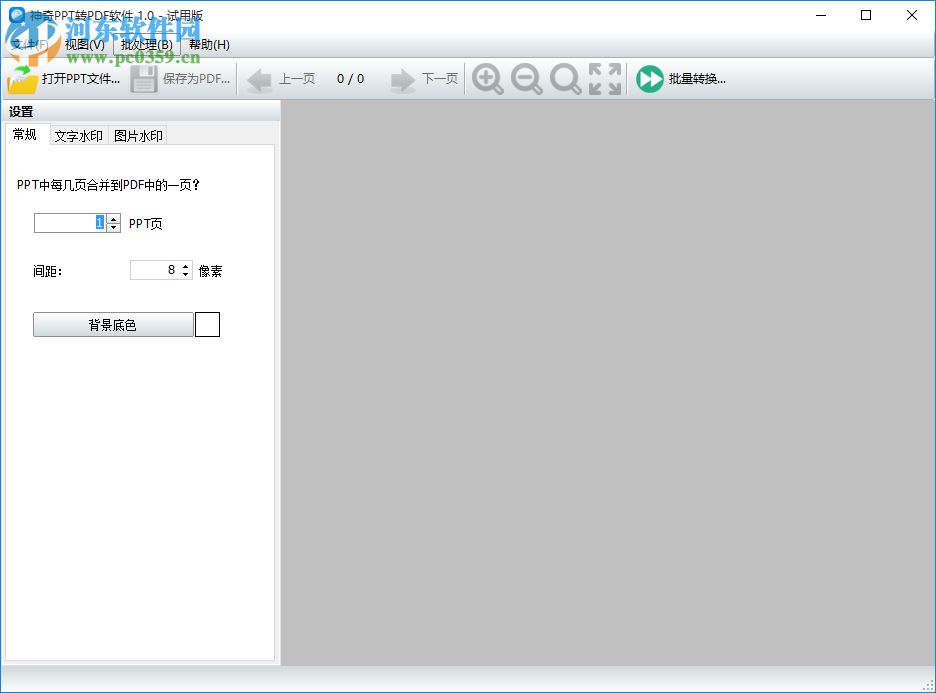The width and height of the screenshot is (936, 693).
Task: Start batch conversion green icon
Action: point(649,79)
